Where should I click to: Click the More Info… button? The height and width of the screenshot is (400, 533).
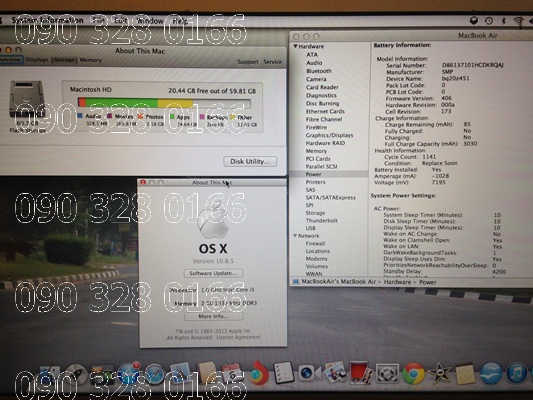pyautogui.click(x=213, y=316)
